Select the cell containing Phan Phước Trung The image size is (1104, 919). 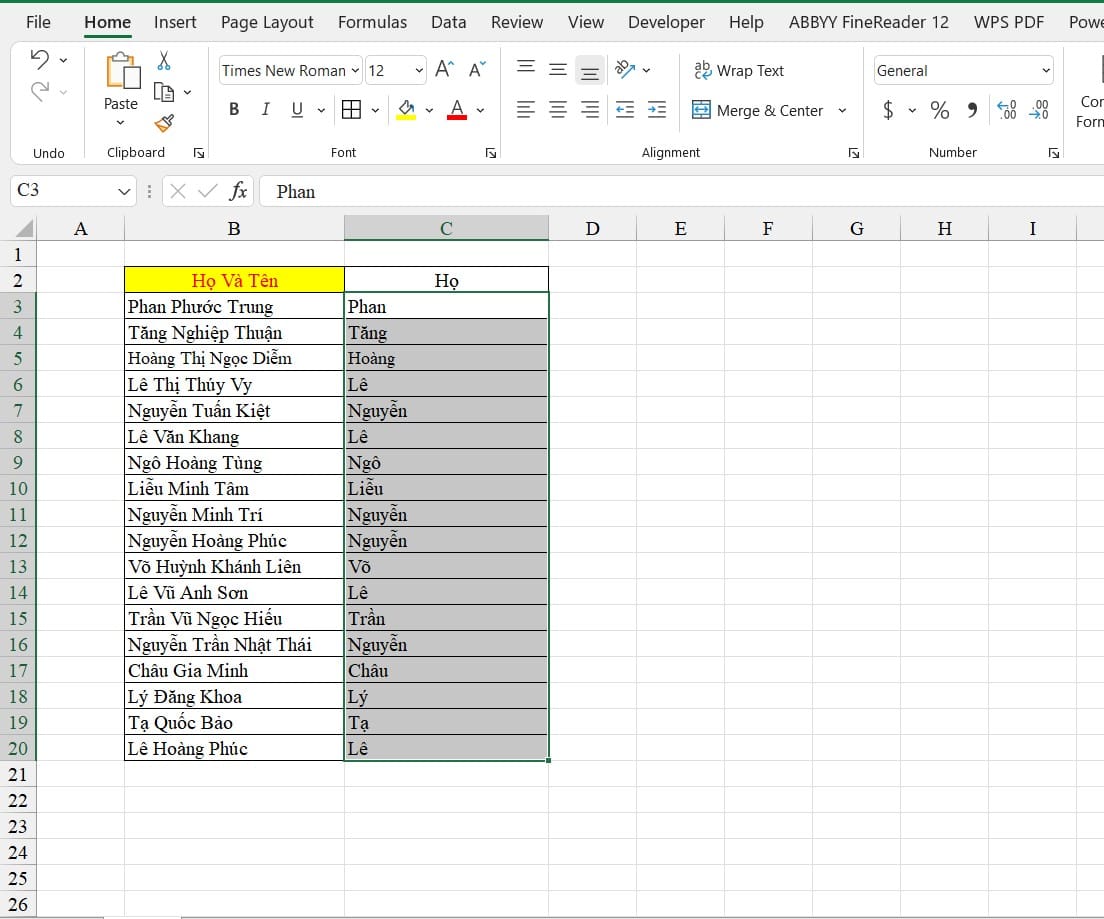click(x=234, y=306)
